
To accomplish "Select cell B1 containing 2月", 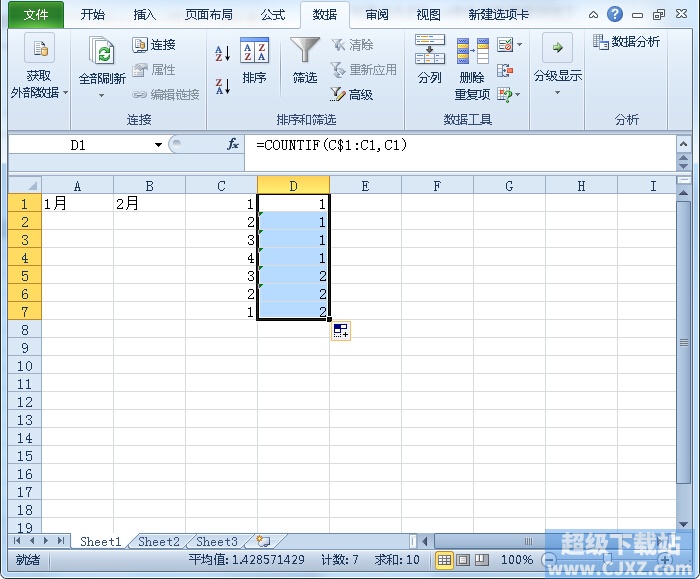I will tap(149, 204).
